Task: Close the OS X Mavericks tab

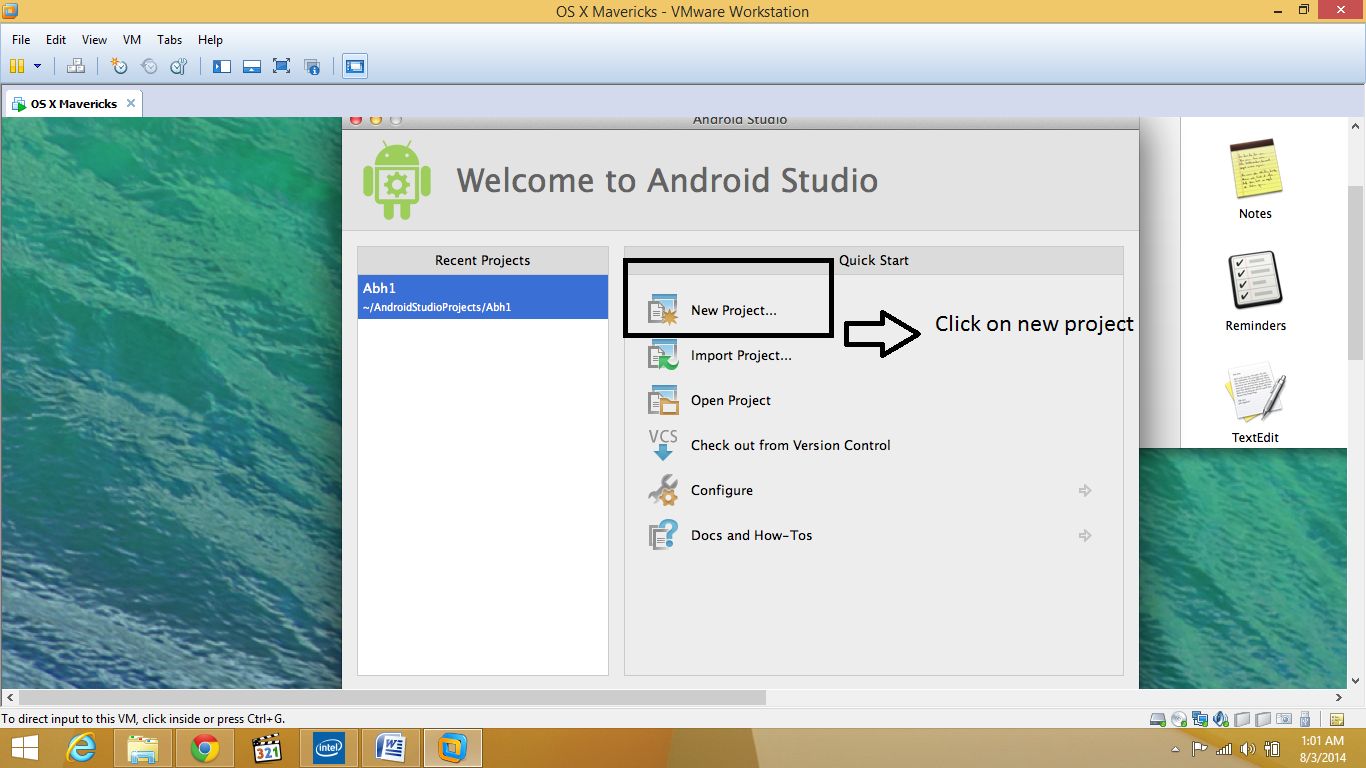Action: coord(130,103)
